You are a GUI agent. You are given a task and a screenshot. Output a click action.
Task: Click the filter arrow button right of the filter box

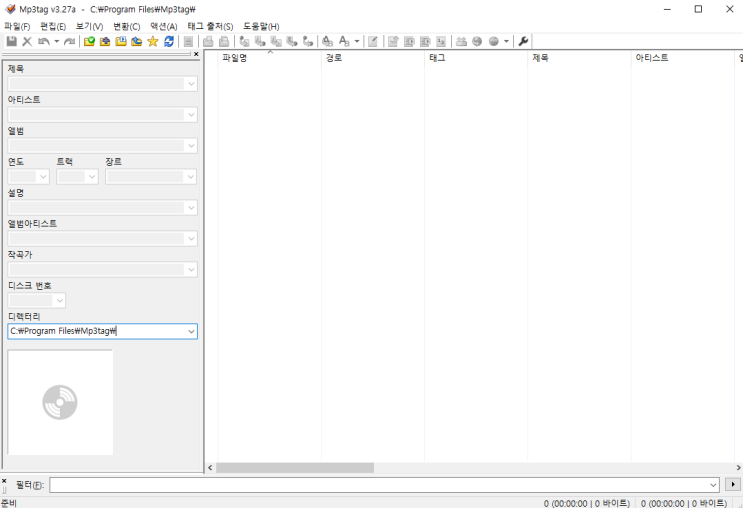click(733, 484)
